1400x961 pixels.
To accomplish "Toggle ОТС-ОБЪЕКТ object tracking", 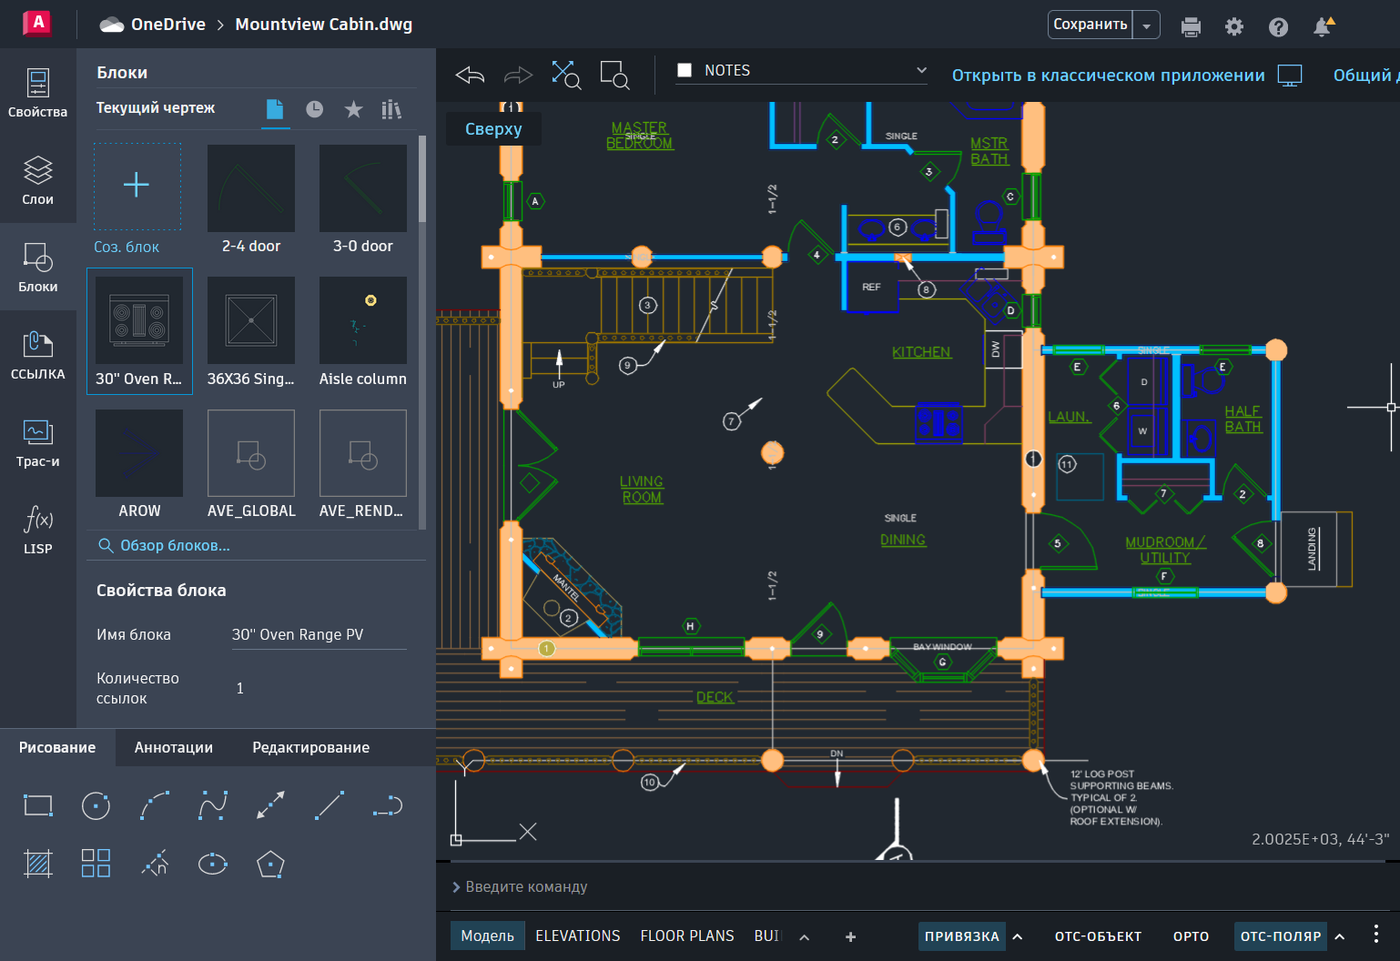I will click(x=1098, y=936).
